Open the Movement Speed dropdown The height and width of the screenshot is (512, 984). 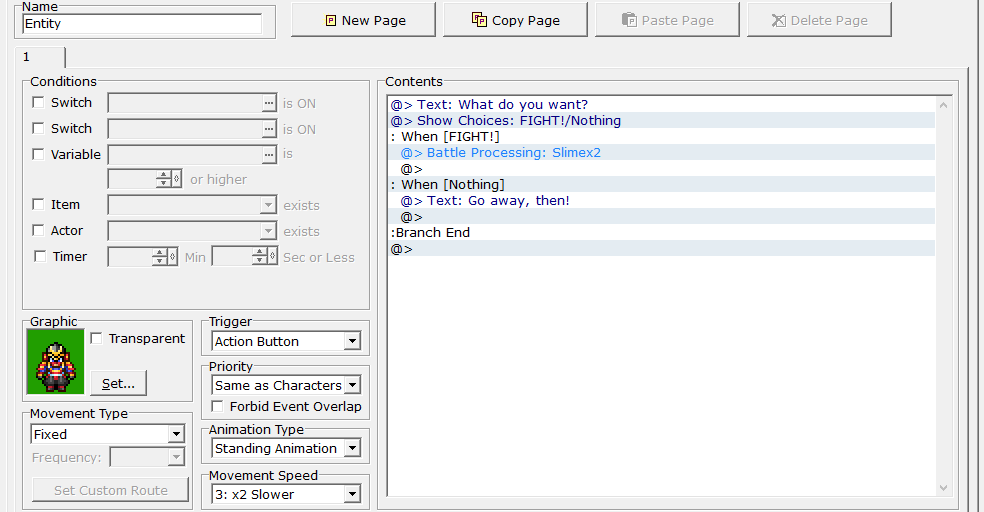[351, 494]
